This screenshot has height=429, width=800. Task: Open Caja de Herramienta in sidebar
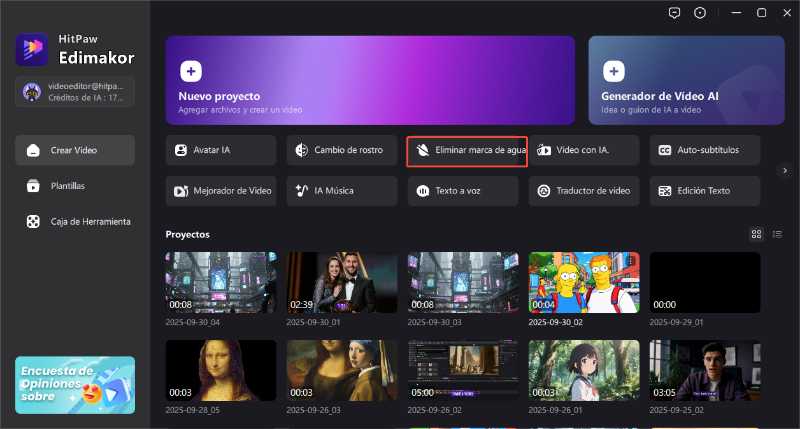[x=75, y=221]
